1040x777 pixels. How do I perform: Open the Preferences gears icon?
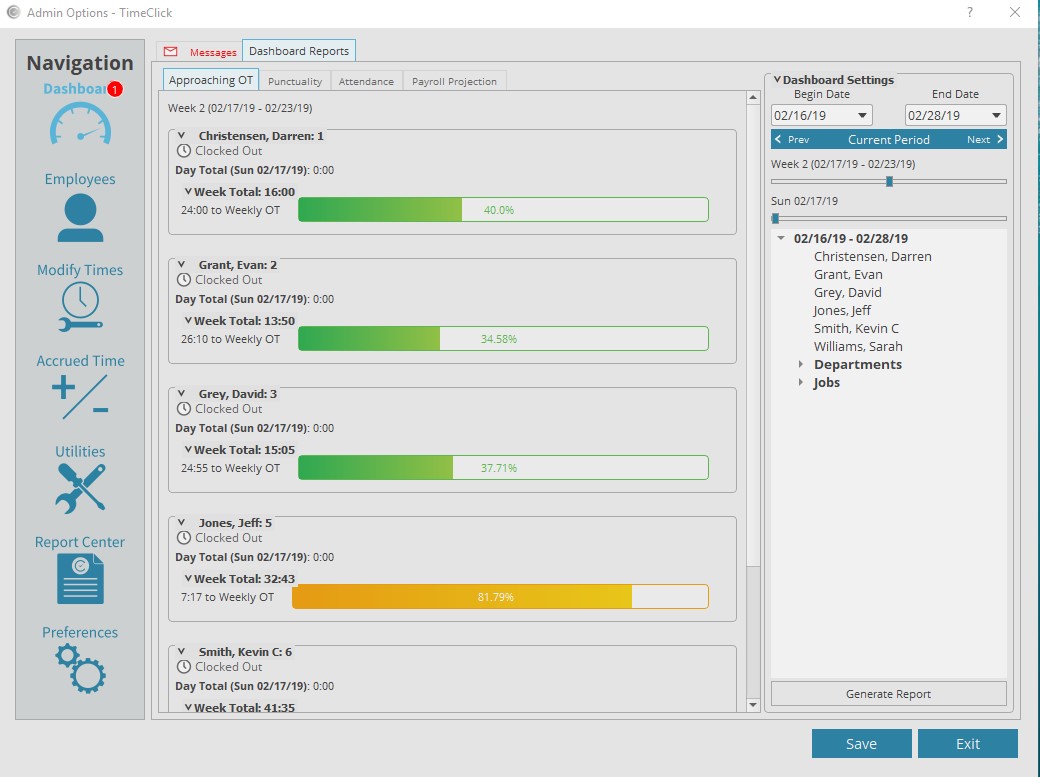(x=80, y=669)
